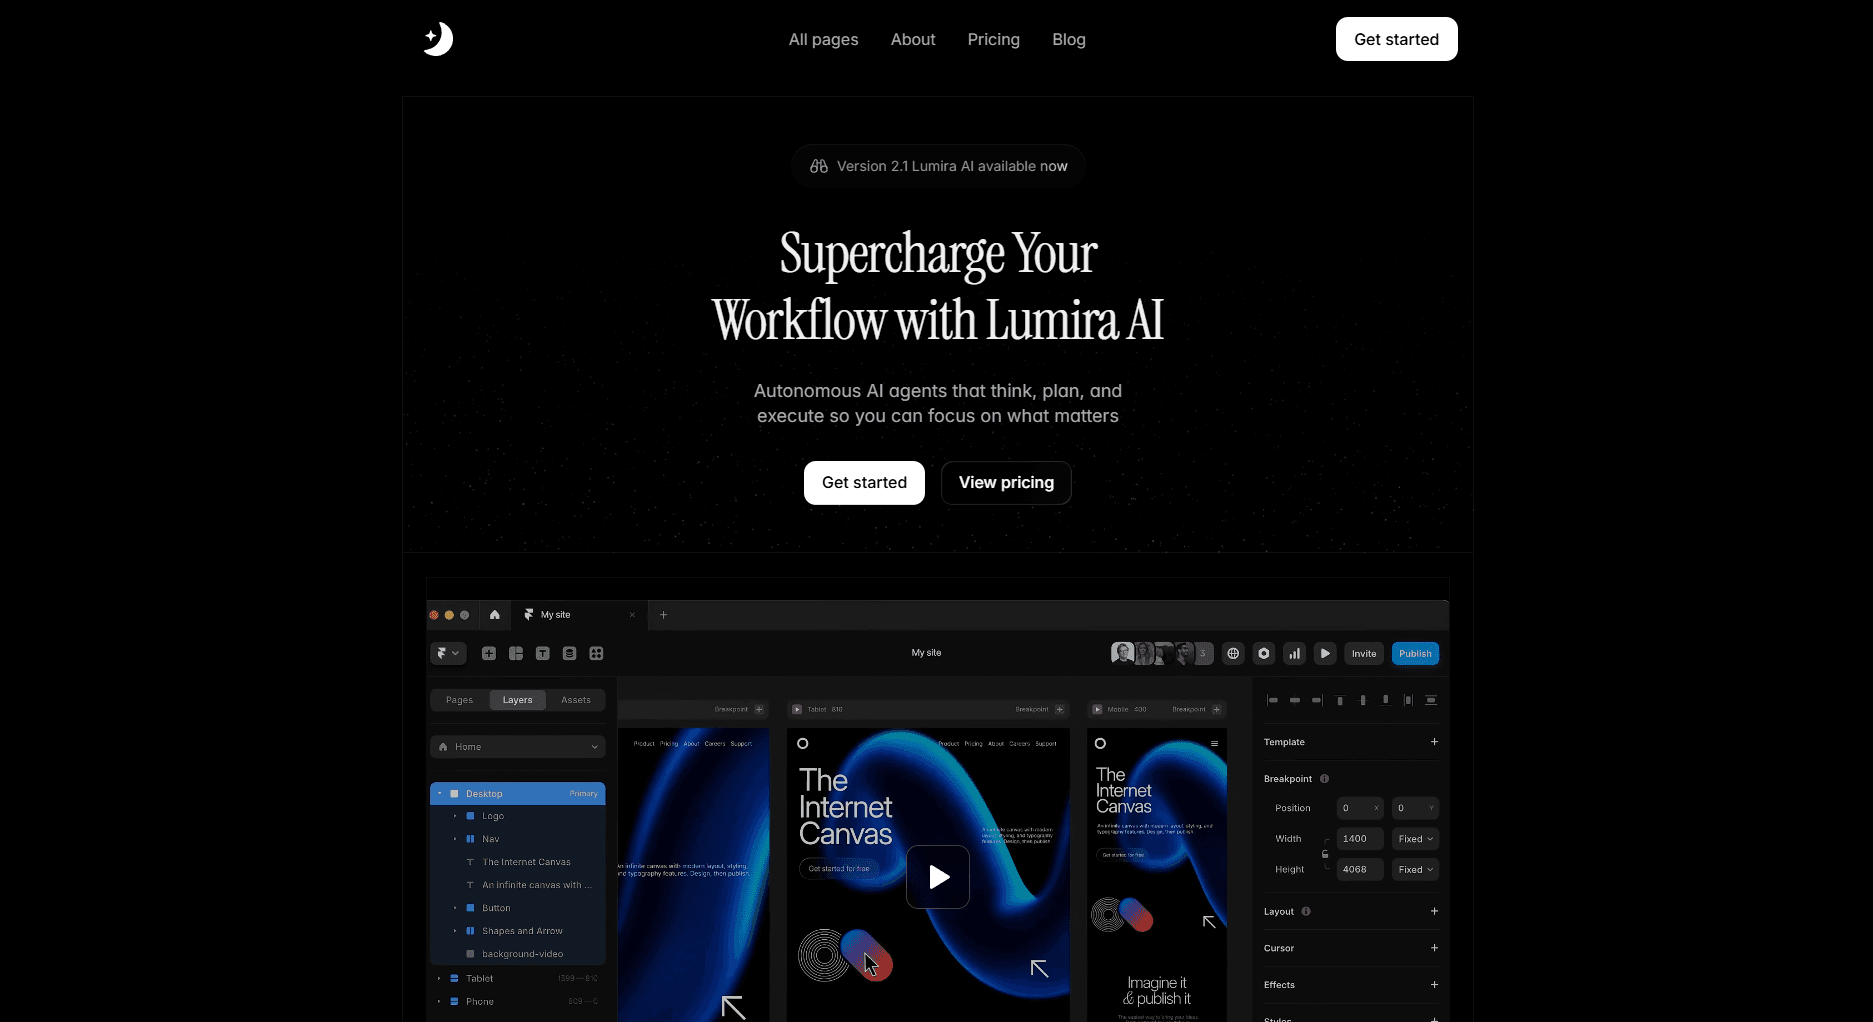Open the Components panel icon
Image resolution: width=1873 pixels, height=1022 pixels.
point(596,653)
